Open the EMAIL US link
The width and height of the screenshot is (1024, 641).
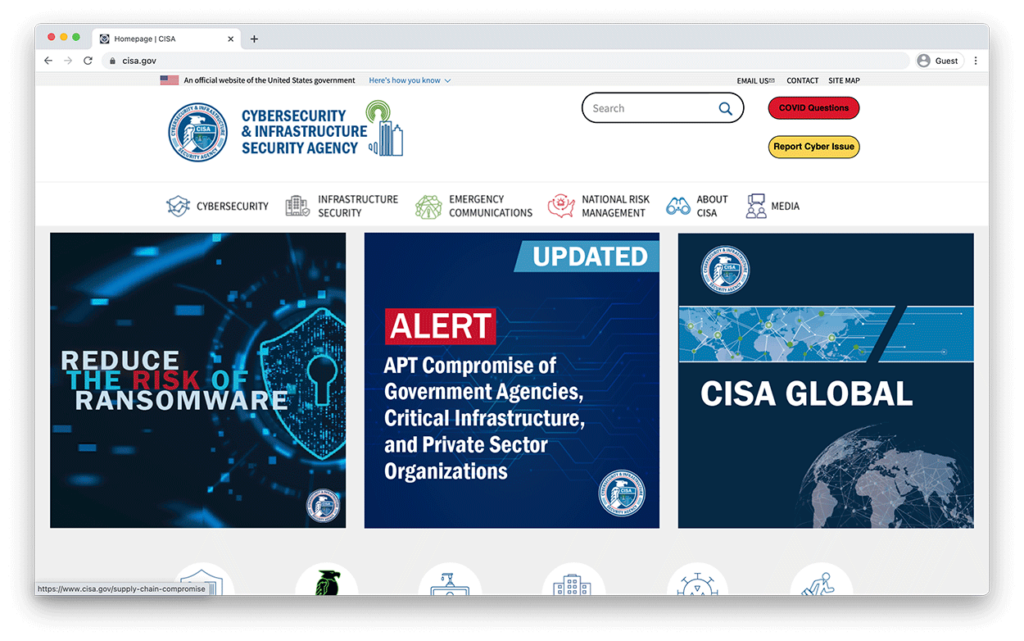pos(756,81)
